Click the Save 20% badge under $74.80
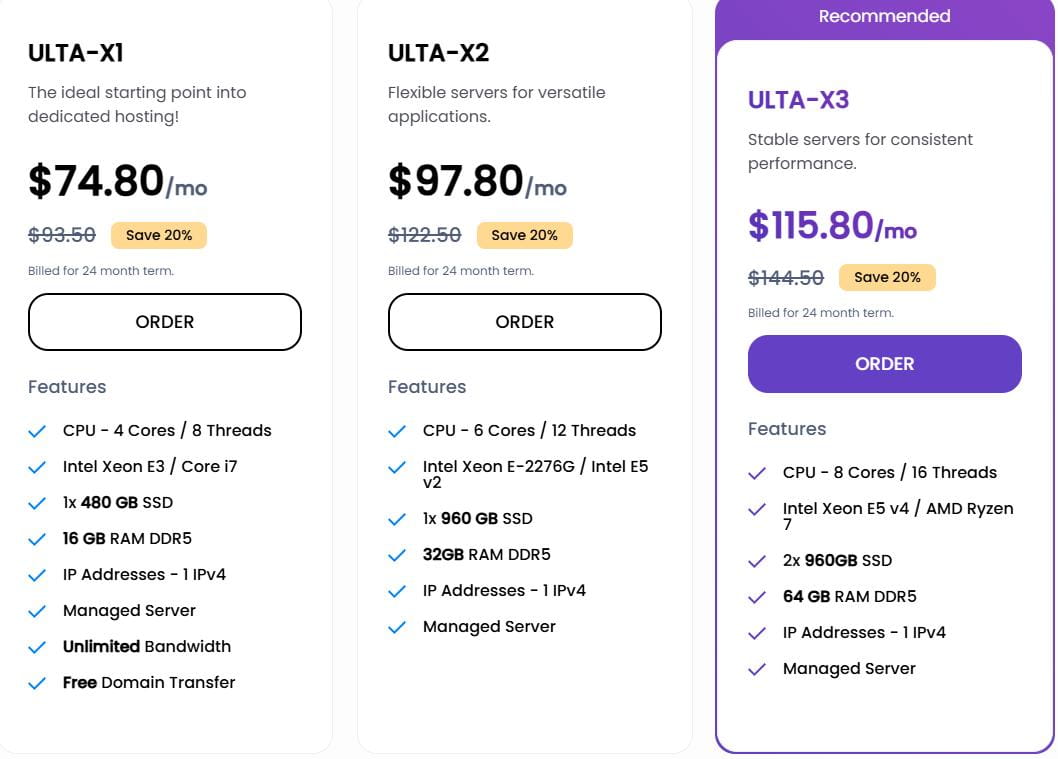1058x759 pixels. [158, 235]
